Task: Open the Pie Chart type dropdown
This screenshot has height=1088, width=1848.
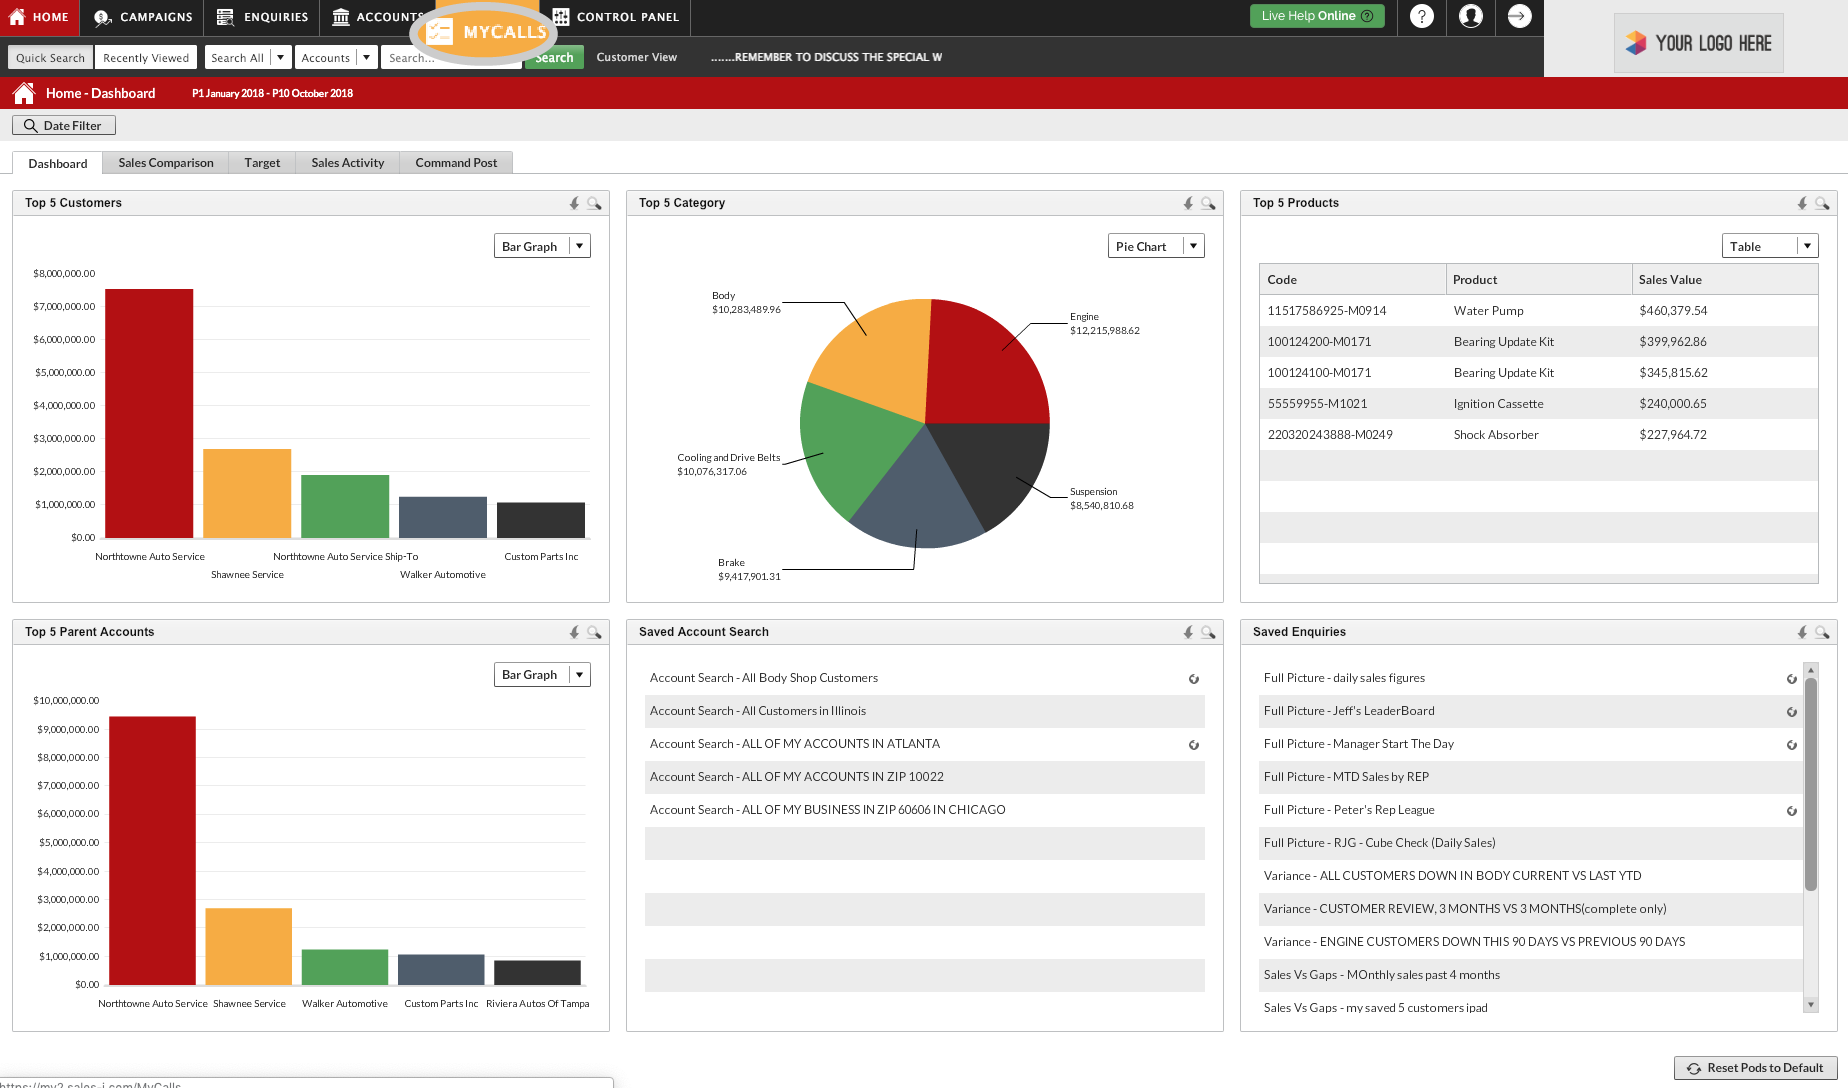Action: (x=1193, y=246)
